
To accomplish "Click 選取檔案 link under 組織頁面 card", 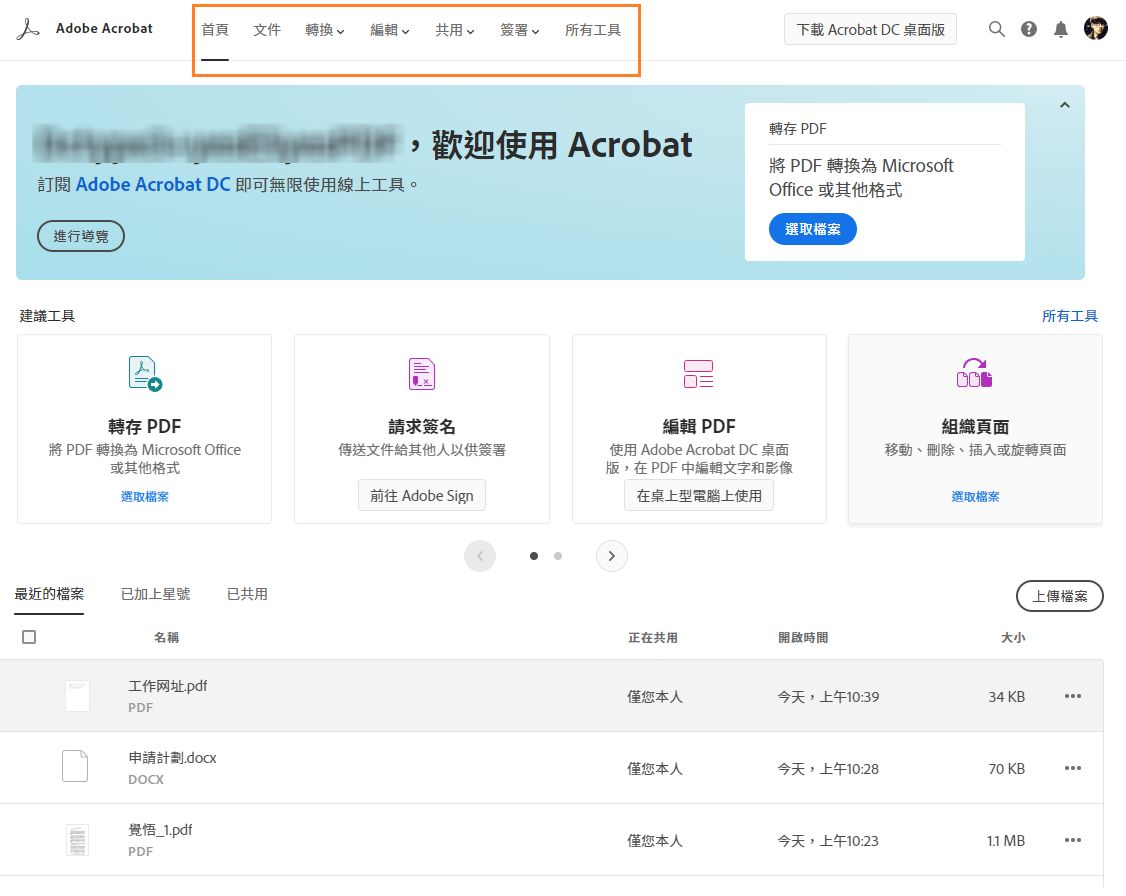I will 974,496.
